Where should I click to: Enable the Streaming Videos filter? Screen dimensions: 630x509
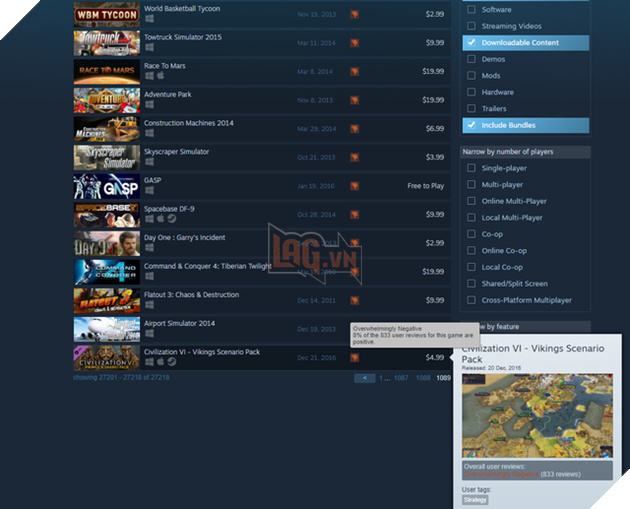pyautogui.click(x=471, y=26)
